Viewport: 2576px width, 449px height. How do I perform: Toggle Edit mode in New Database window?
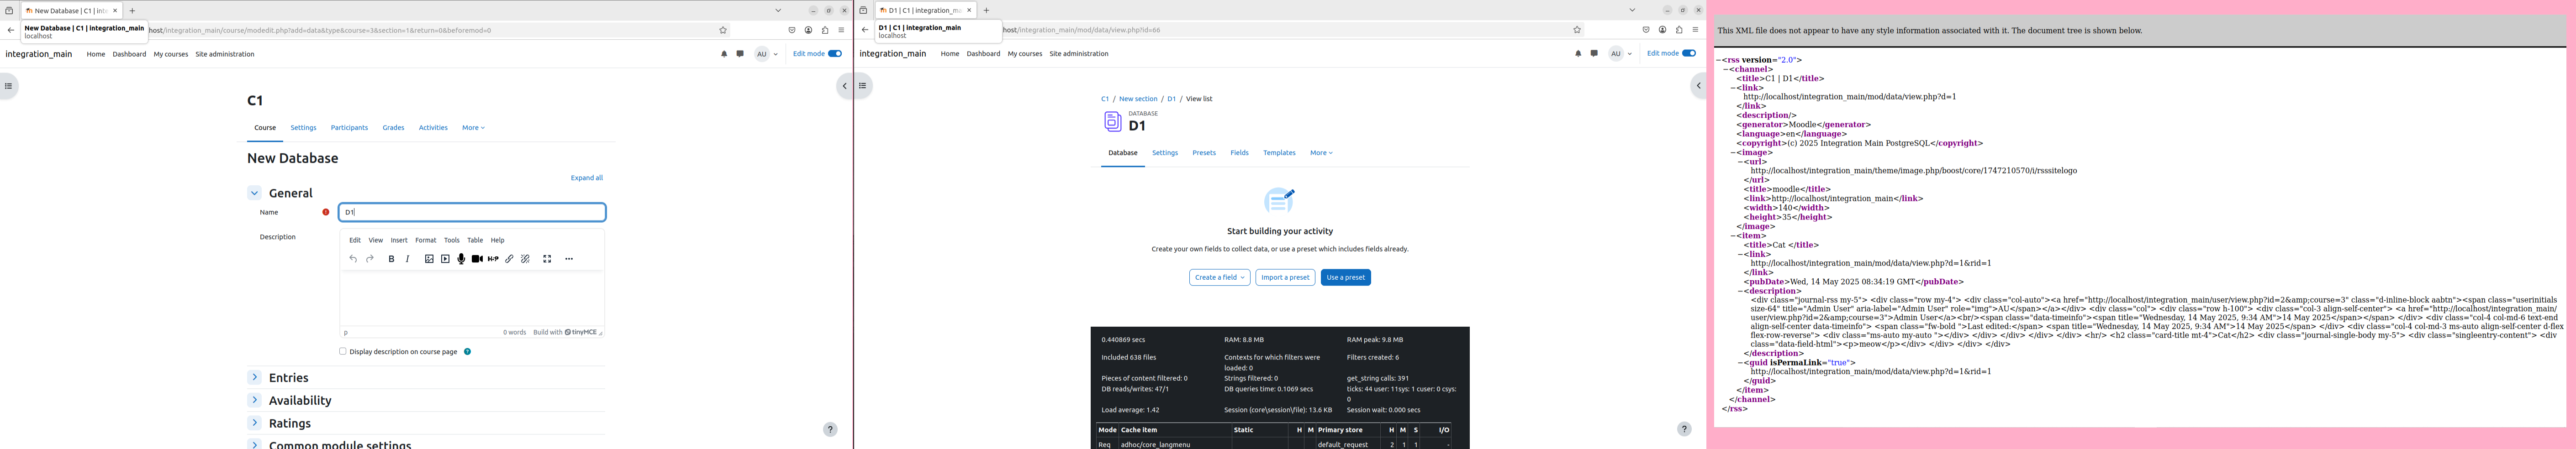(x=835, y=54)
